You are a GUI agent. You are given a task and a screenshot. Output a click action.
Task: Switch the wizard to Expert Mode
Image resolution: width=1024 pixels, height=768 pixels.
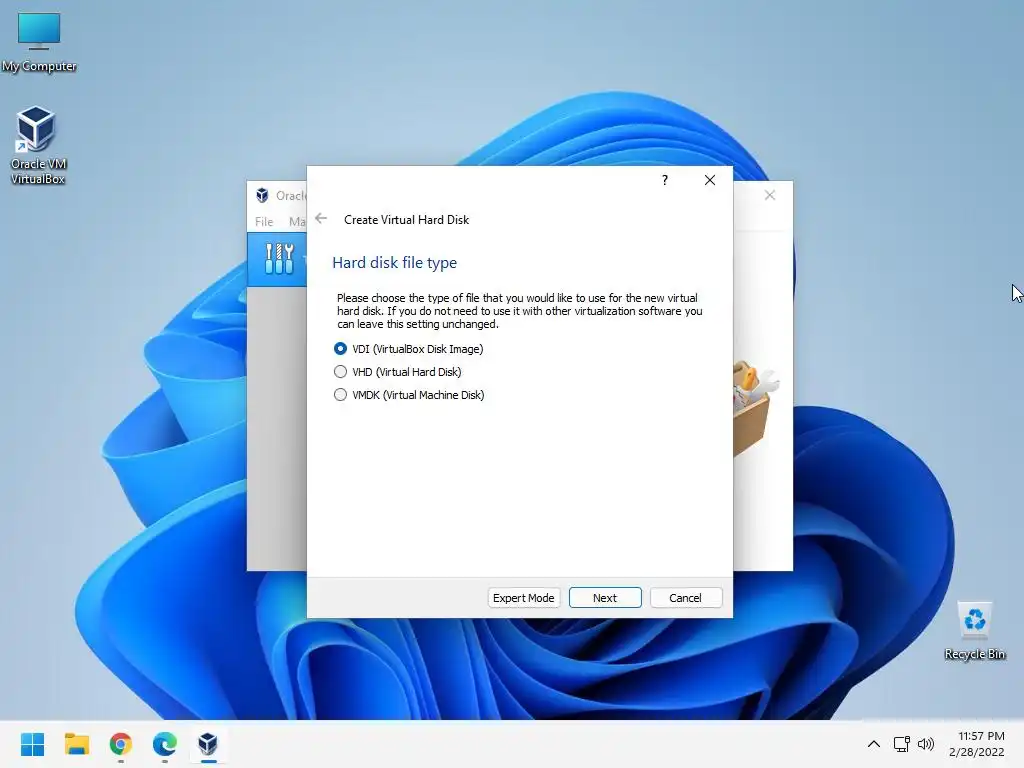523,598
